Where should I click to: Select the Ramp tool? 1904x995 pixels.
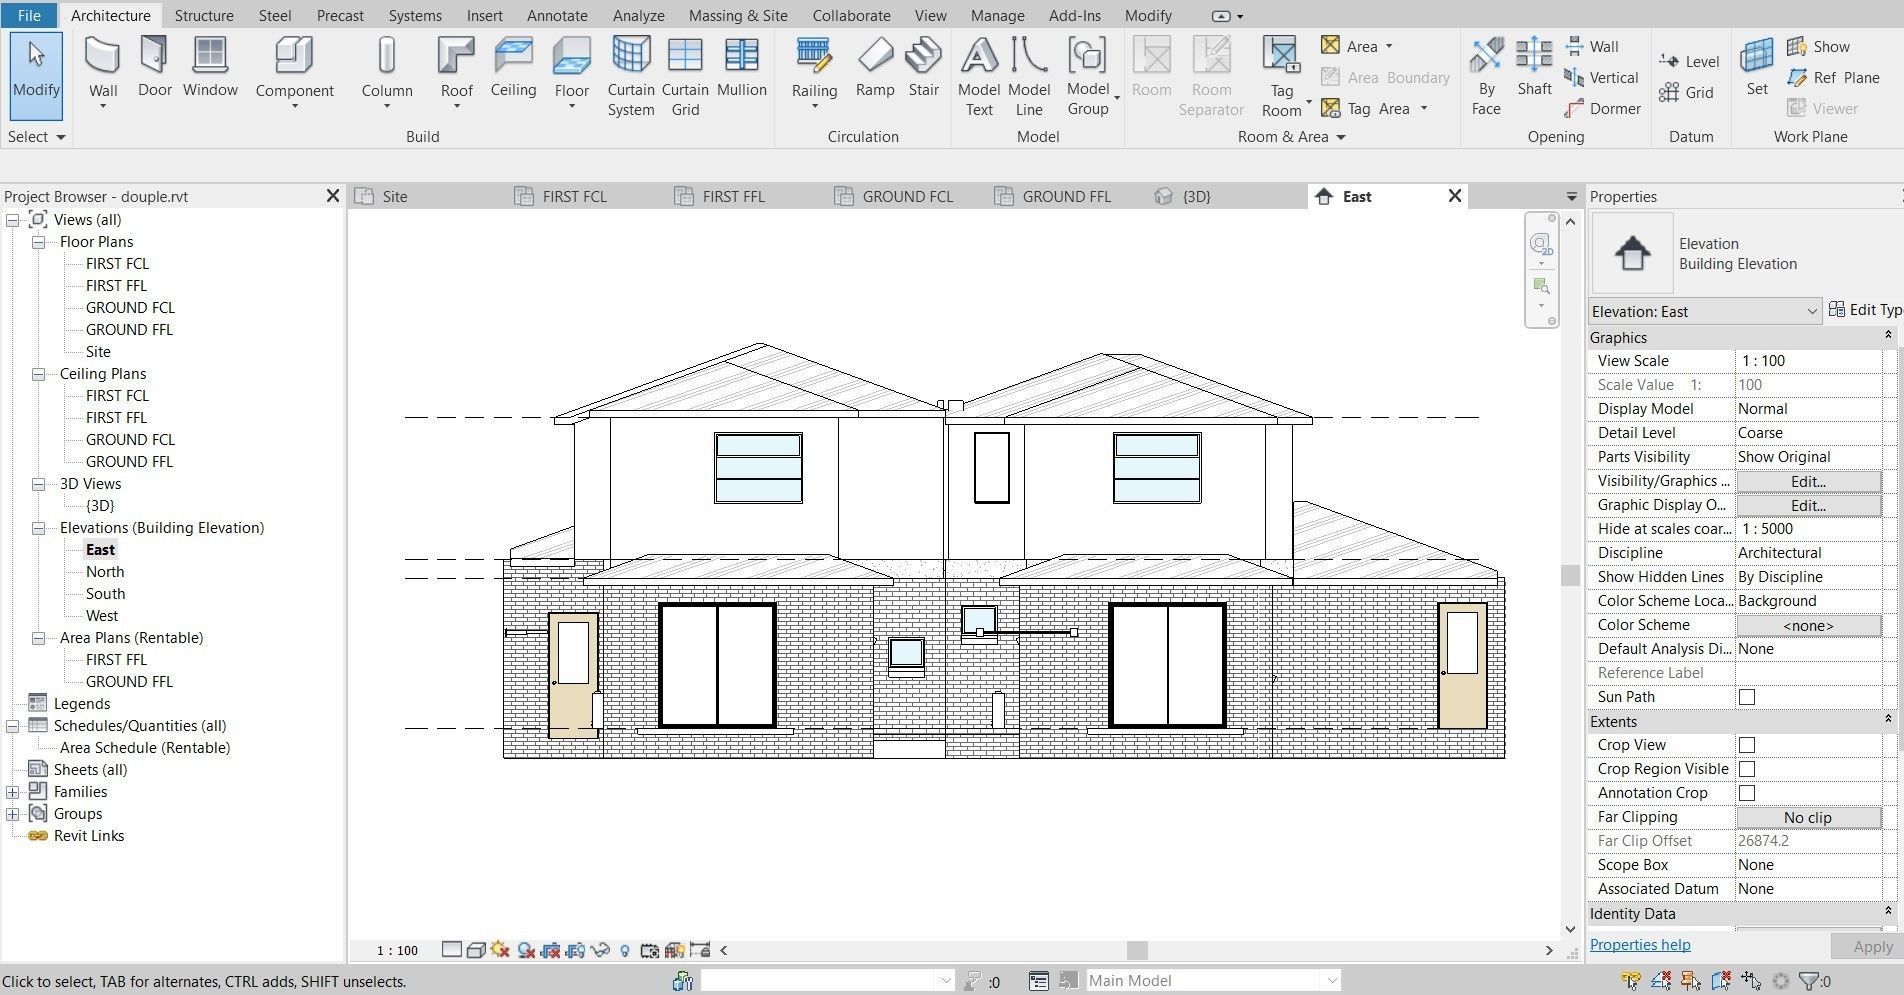(875, 68)
